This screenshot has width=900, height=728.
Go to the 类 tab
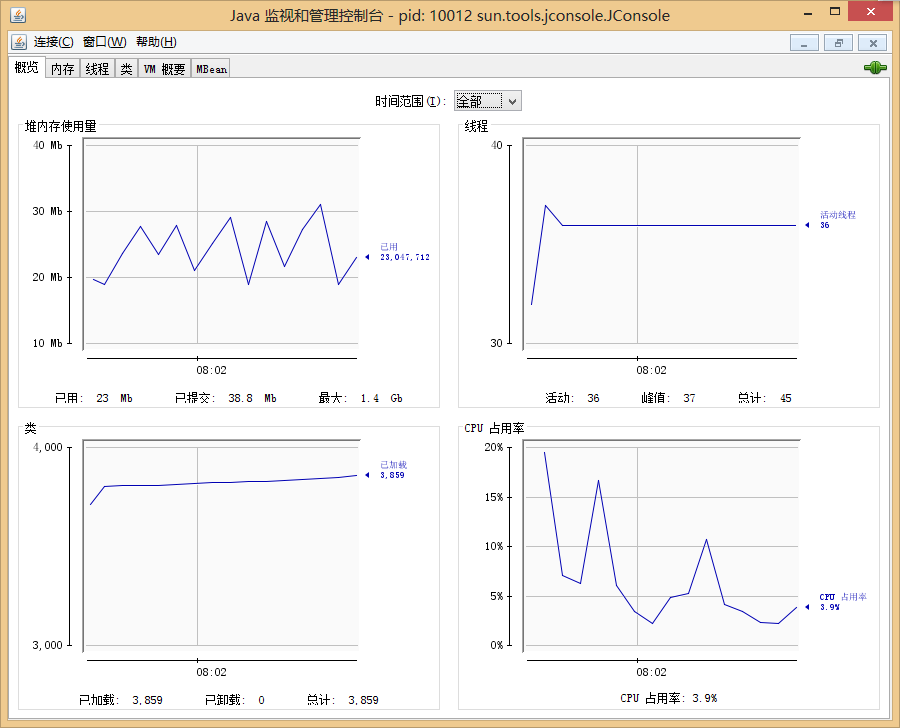126,69
